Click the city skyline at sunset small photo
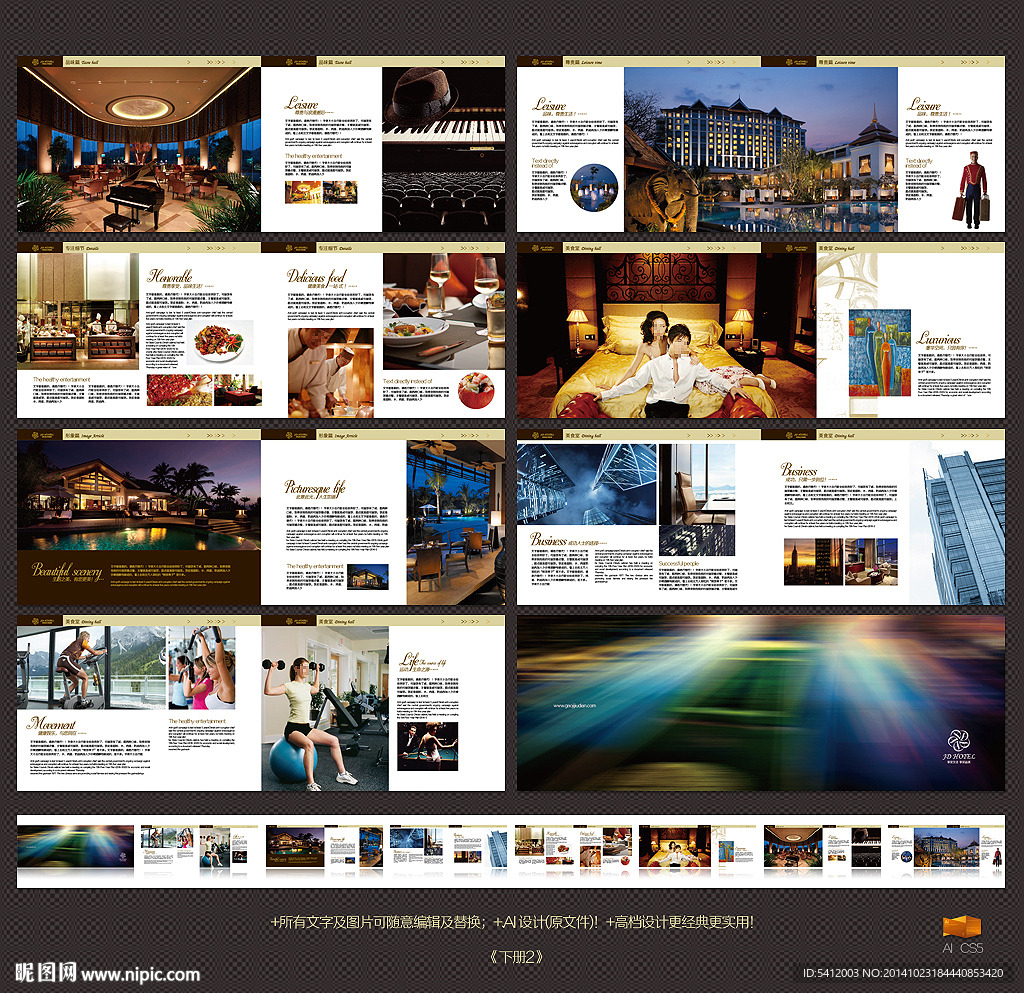1024x993 pixels. pos(813,561)
